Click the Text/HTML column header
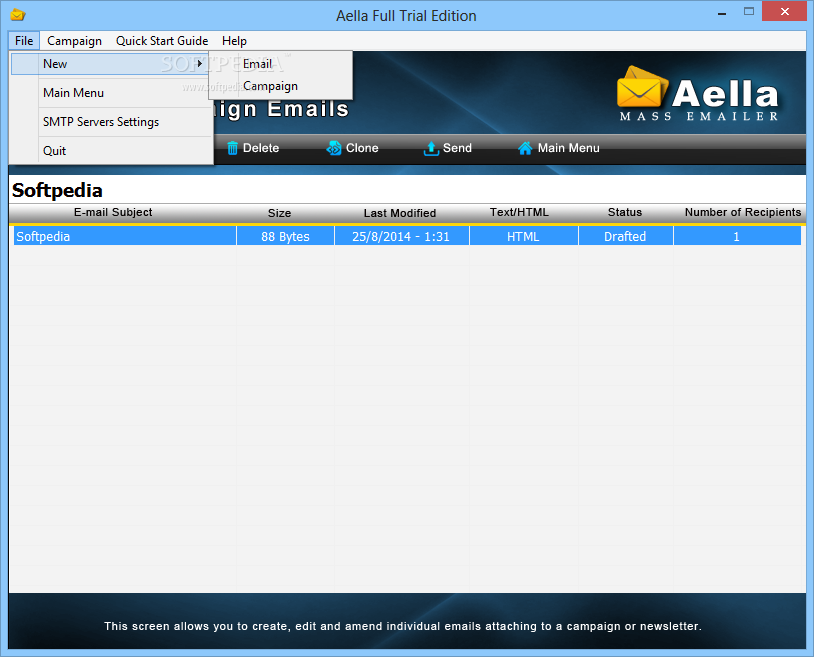Image resolution: width=814 pixels, height=657 pixels. tap(519, 212)
